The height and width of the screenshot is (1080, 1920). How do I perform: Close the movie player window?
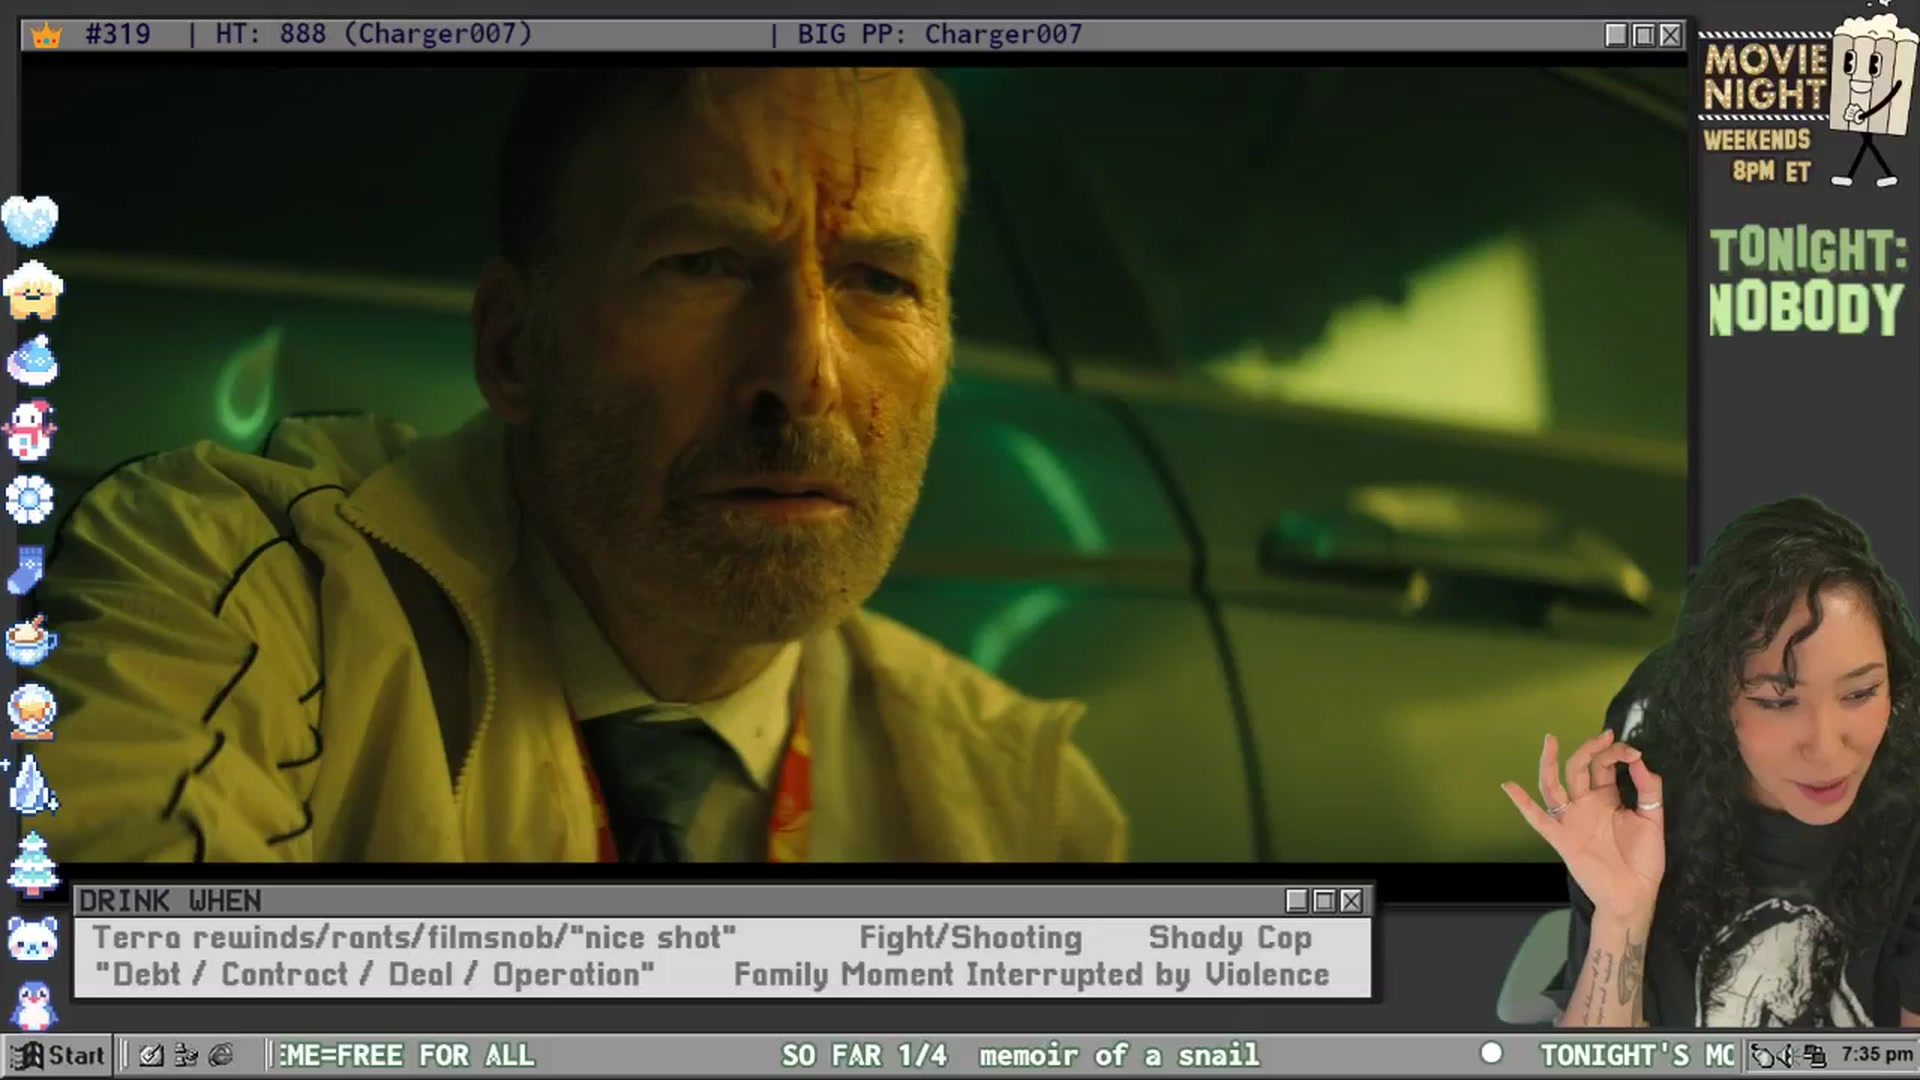(x=1670, y=35)
